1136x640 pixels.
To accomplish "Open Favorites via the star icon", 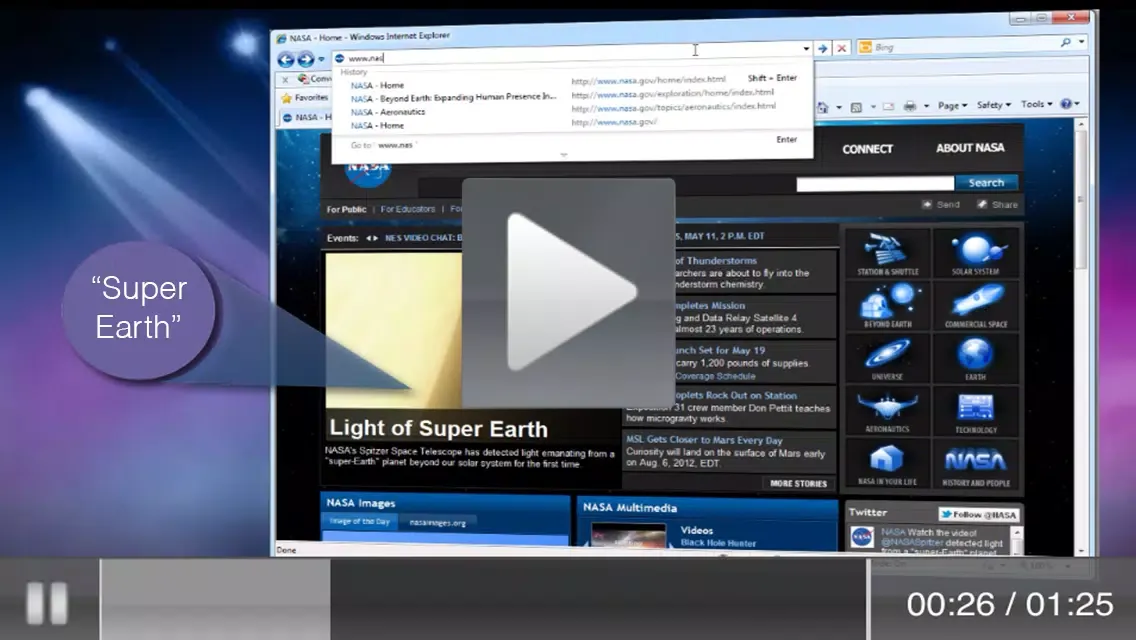I will (x=286, y=98).
